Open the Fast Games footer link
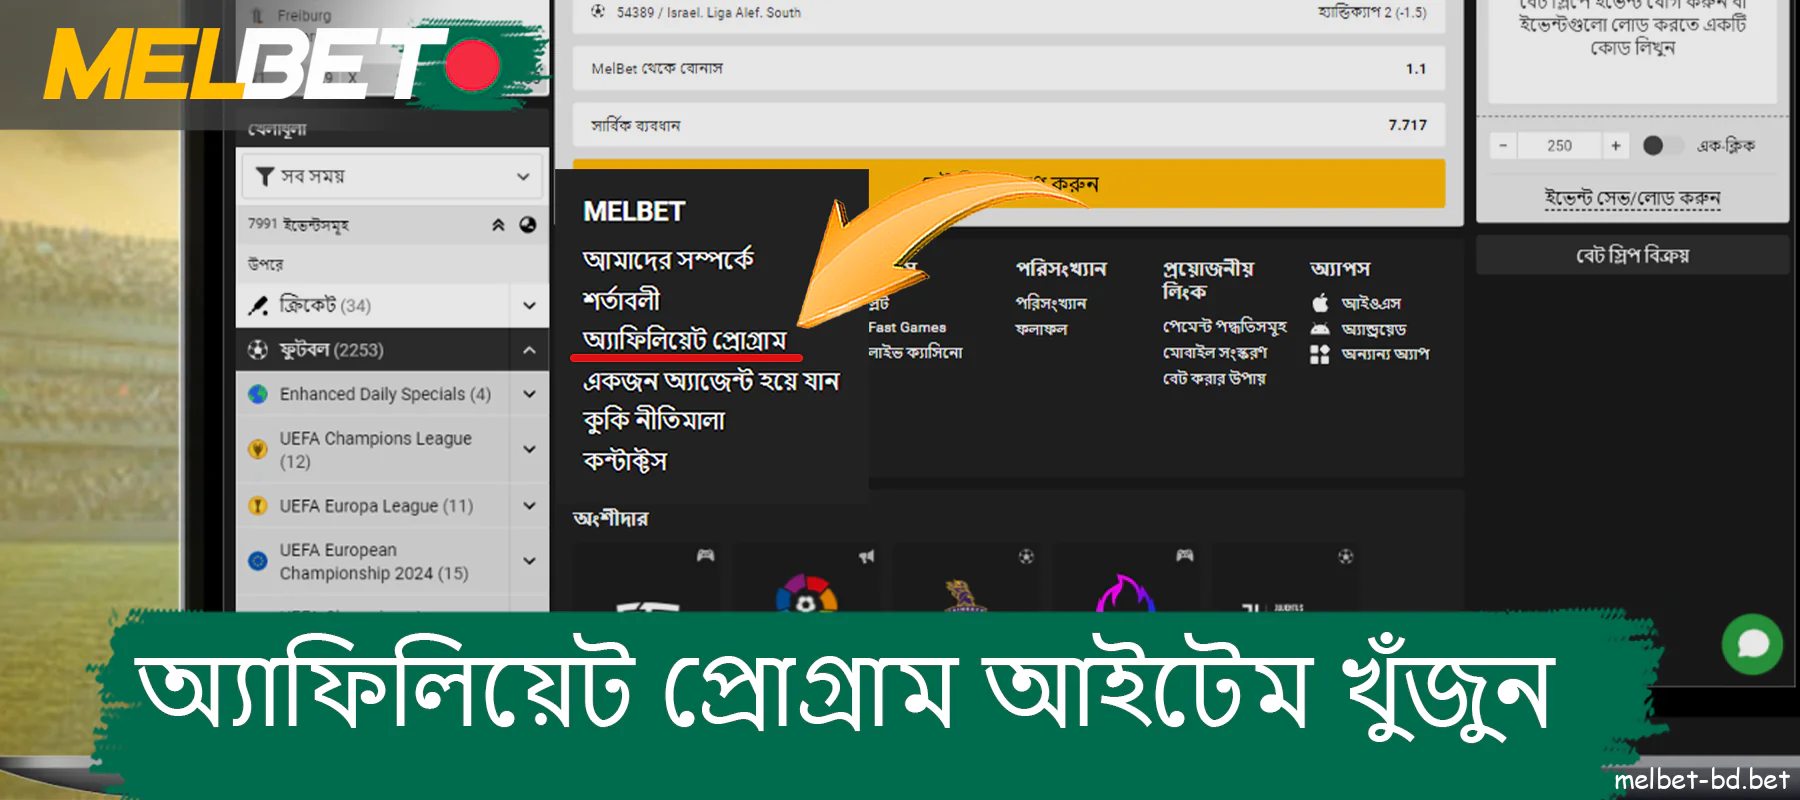Image resolution: width=1800 pixels, height=800 pixels. tap(907, 328)
